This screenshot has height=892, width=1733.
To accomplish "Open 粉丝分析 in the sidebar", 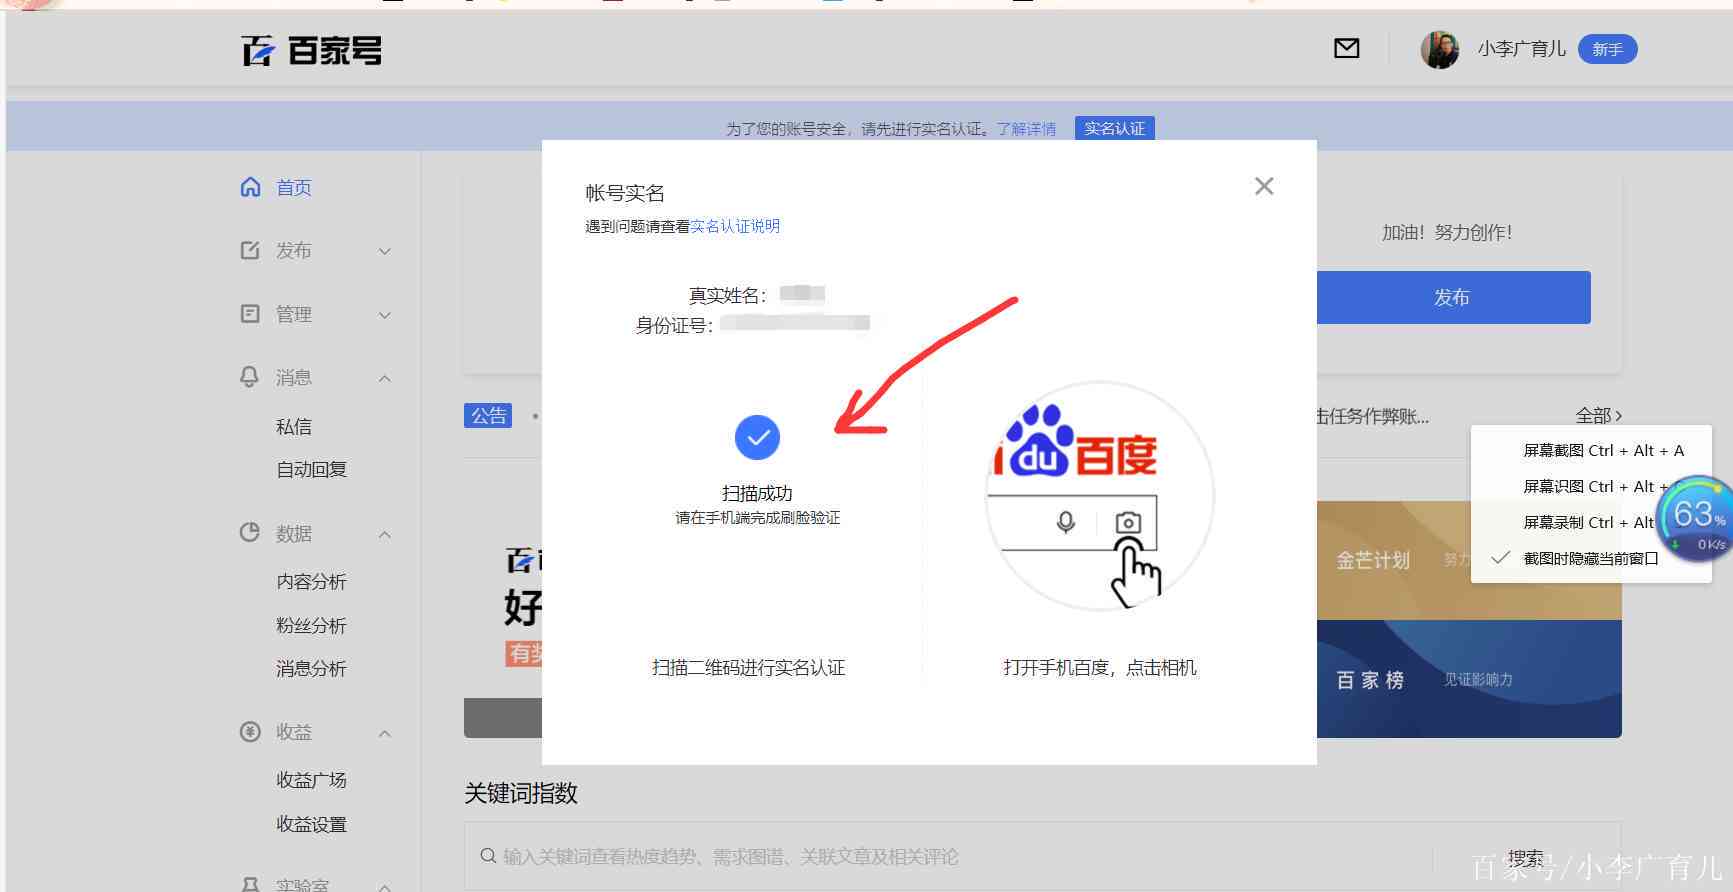I will (311, 625).
